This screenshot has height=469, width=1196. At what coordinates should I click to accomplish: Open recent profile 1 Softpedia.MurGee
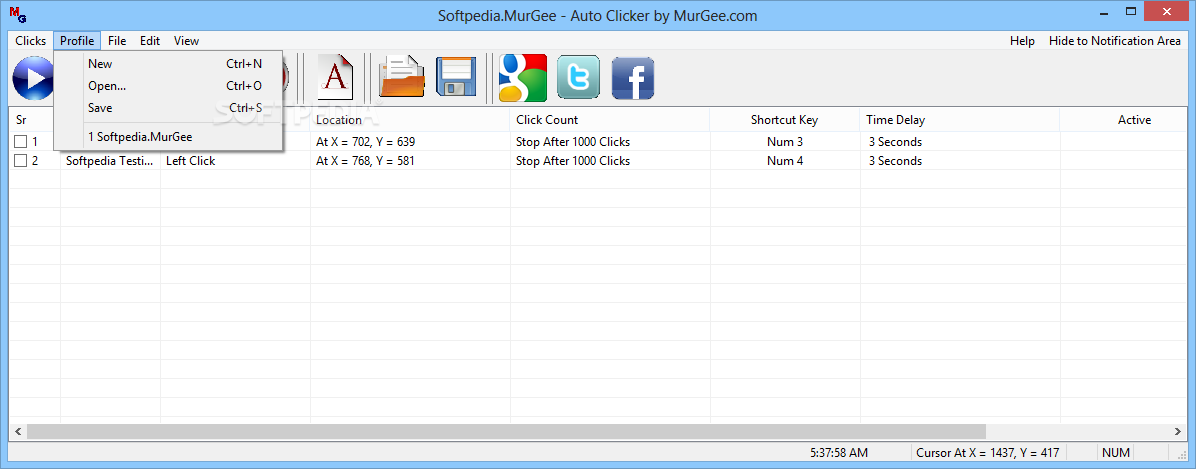pos(169,137)
